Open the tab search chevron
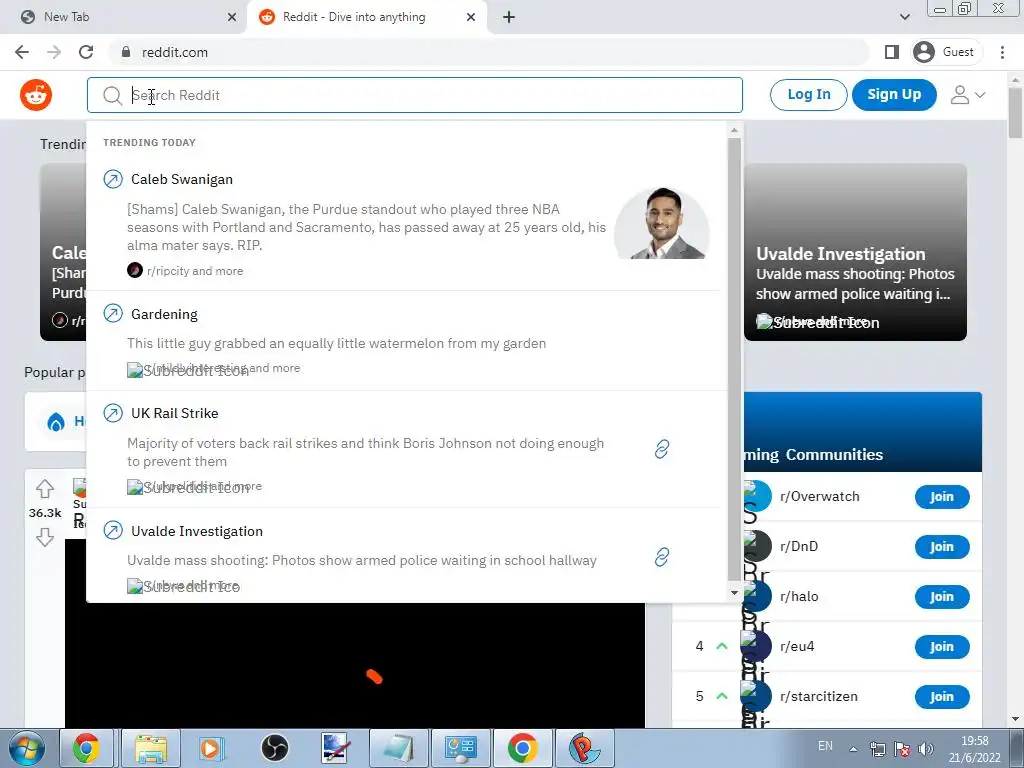 click(904, 18)
